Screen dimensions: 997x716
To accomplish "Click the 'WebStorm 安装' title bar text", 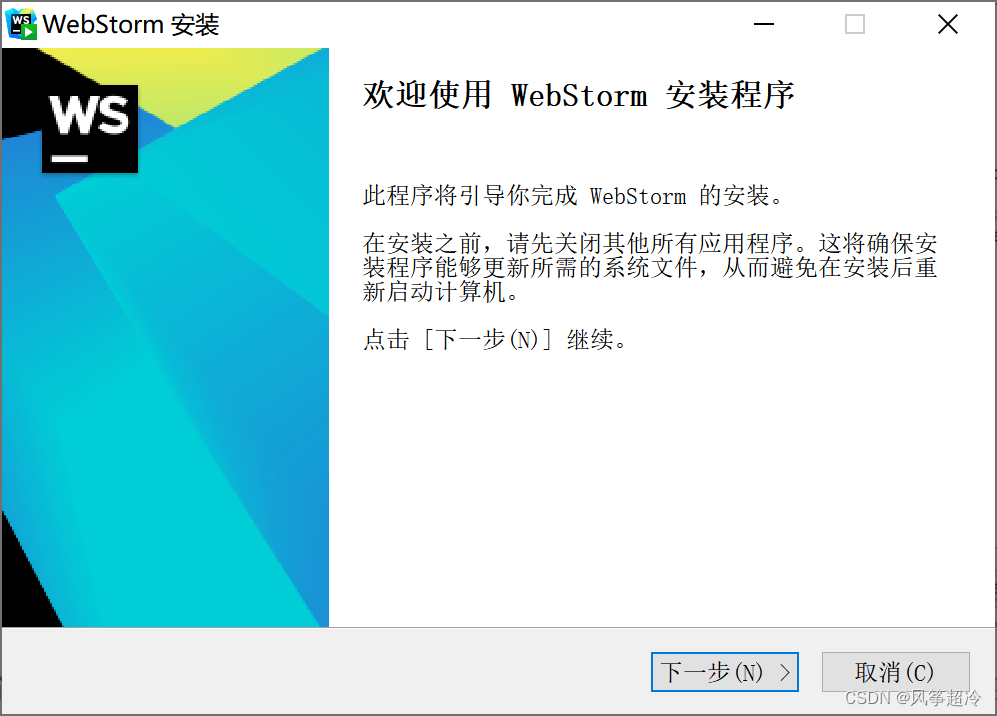I will [x=131, y=25].
